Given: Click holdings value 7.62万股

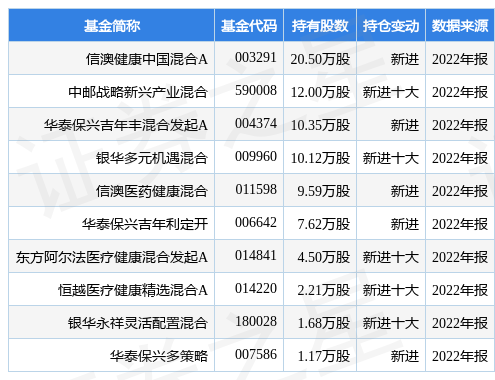Looking at the screenshot, I should pos(324,224).
